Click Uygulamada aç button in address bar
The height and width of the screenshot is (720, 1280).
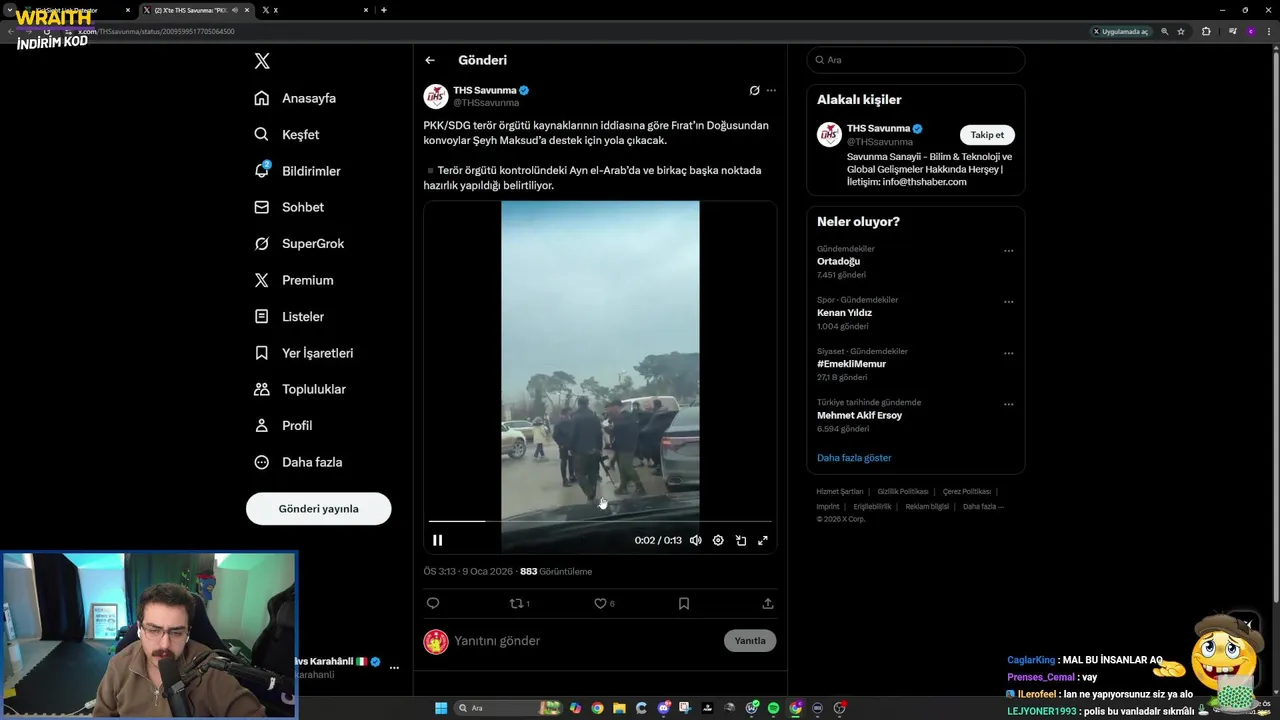(x=1121, y=31)
